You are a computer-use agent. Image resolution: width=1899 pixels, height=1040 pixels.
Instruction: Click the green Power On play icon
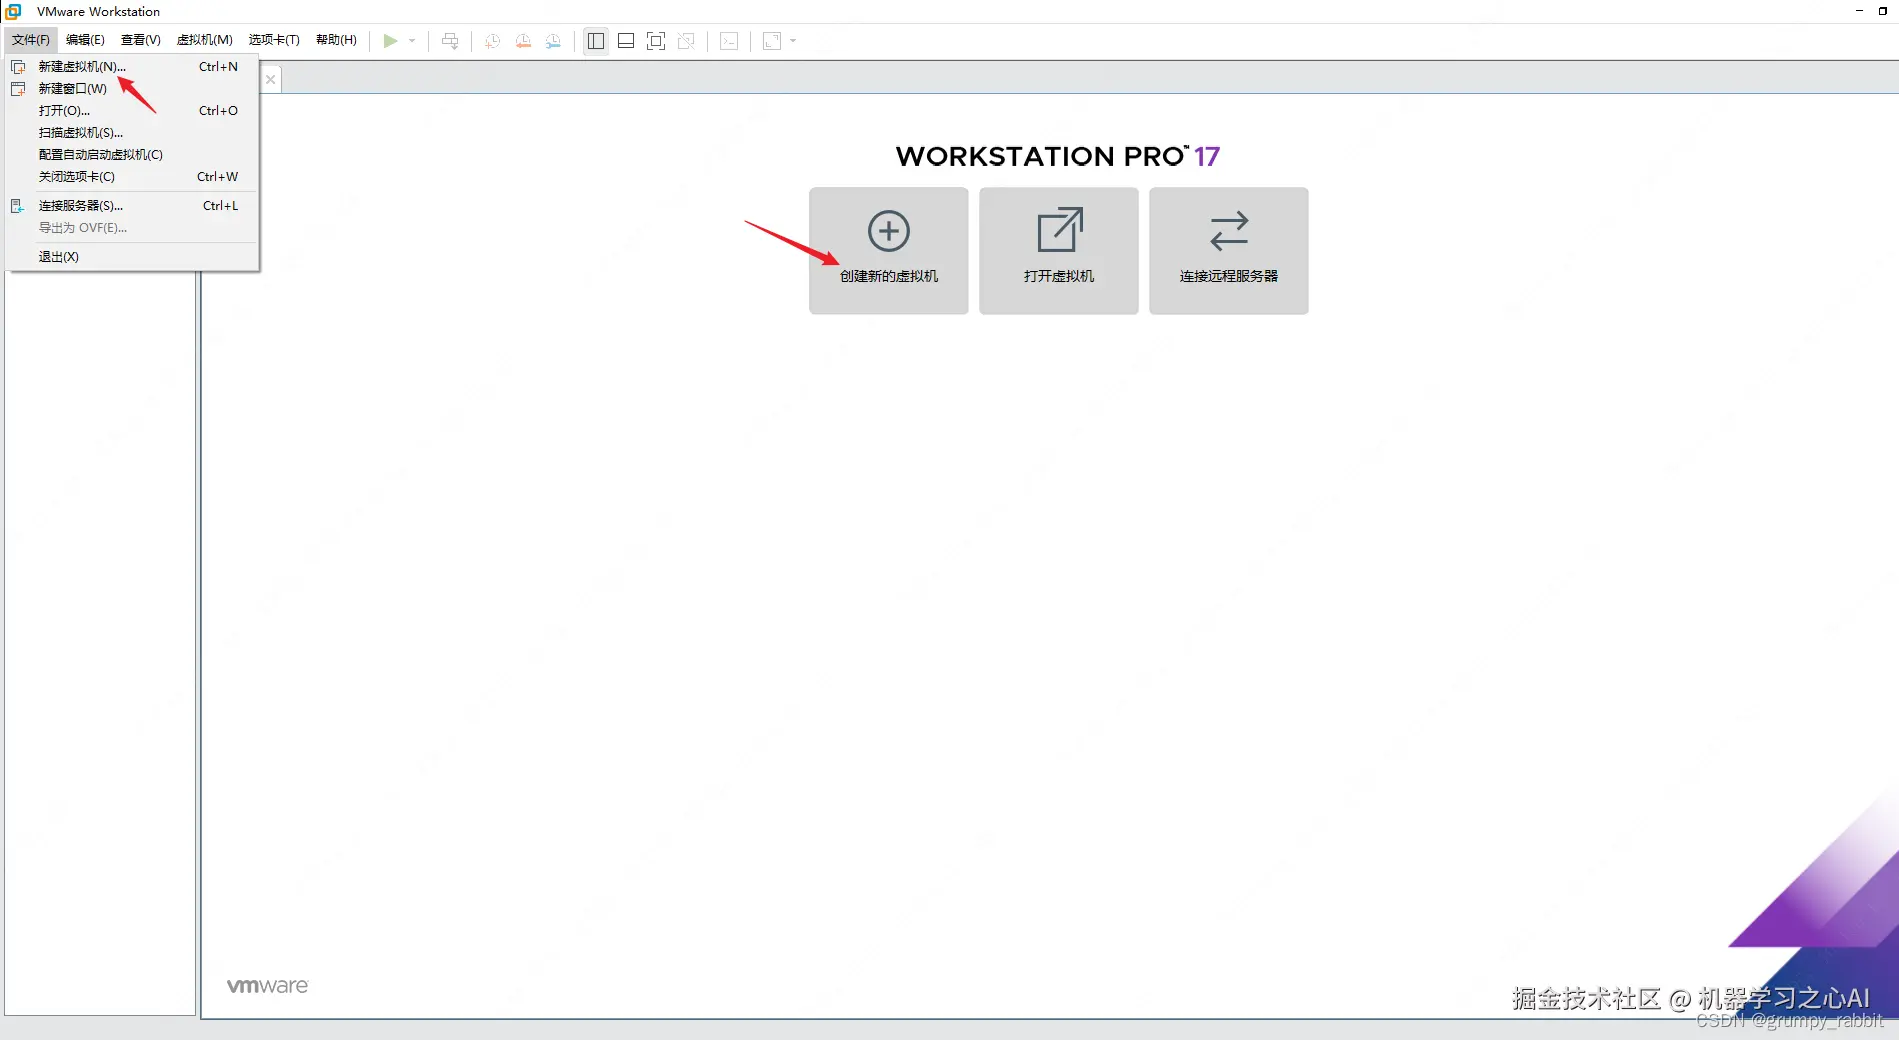pos(390,41)
